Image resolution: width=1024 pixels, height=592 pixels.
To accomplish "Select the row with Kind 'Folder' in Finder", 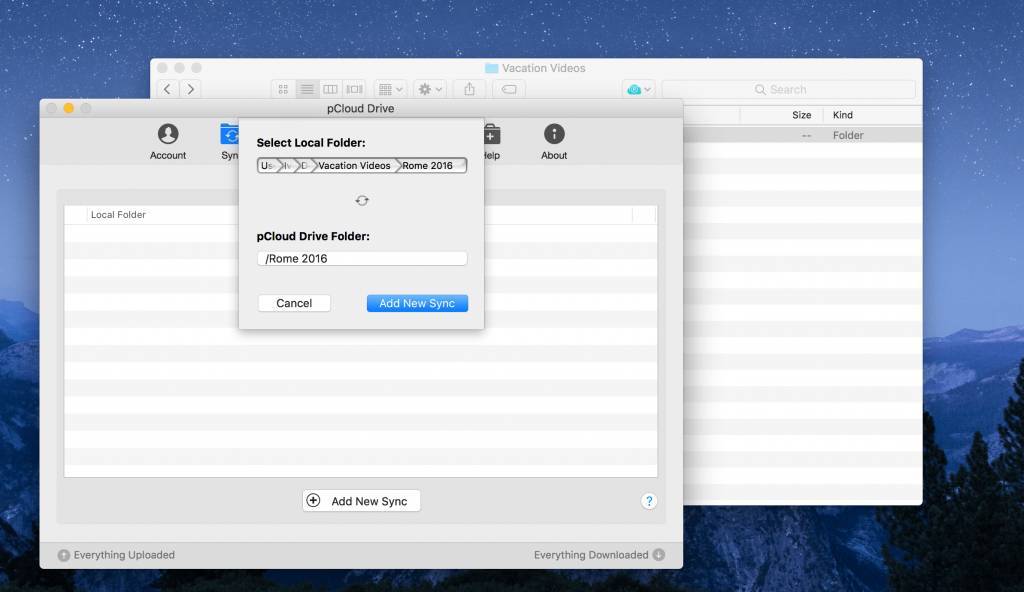I will pos(803,135).
